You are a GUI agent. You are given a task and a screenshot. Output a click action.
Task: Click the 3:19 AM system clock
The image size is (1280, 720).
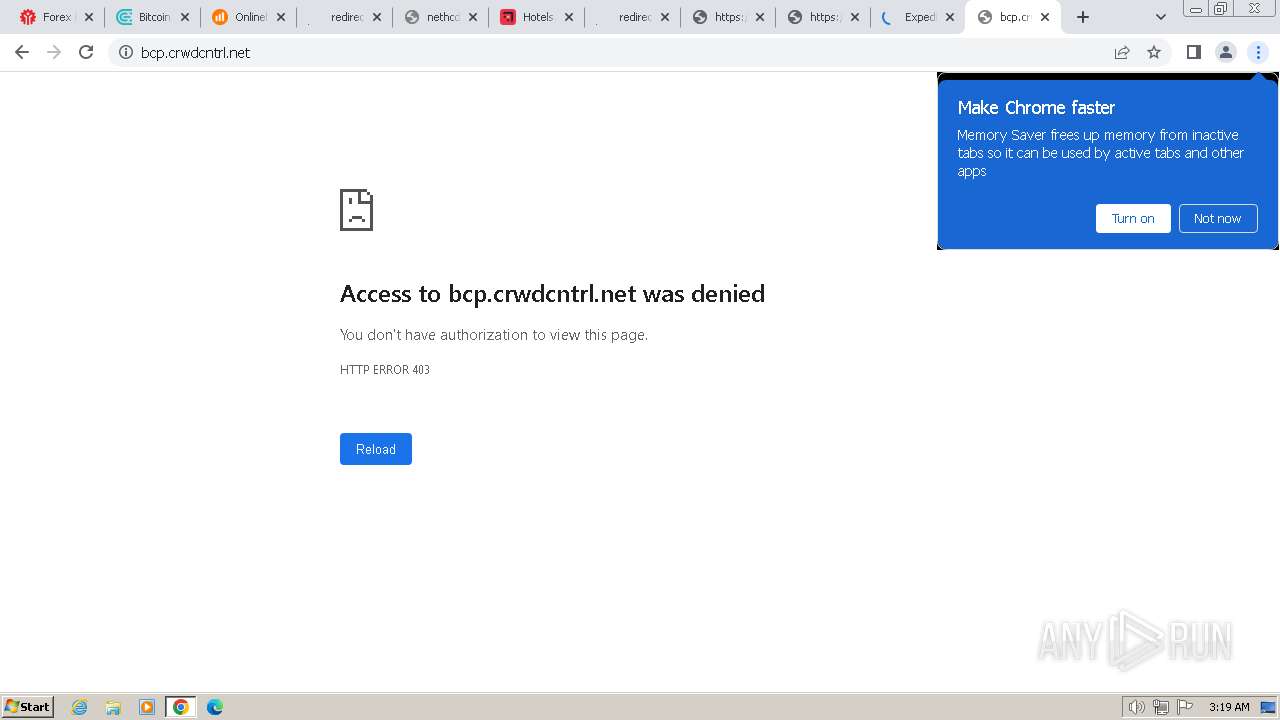pos(1229,707)
